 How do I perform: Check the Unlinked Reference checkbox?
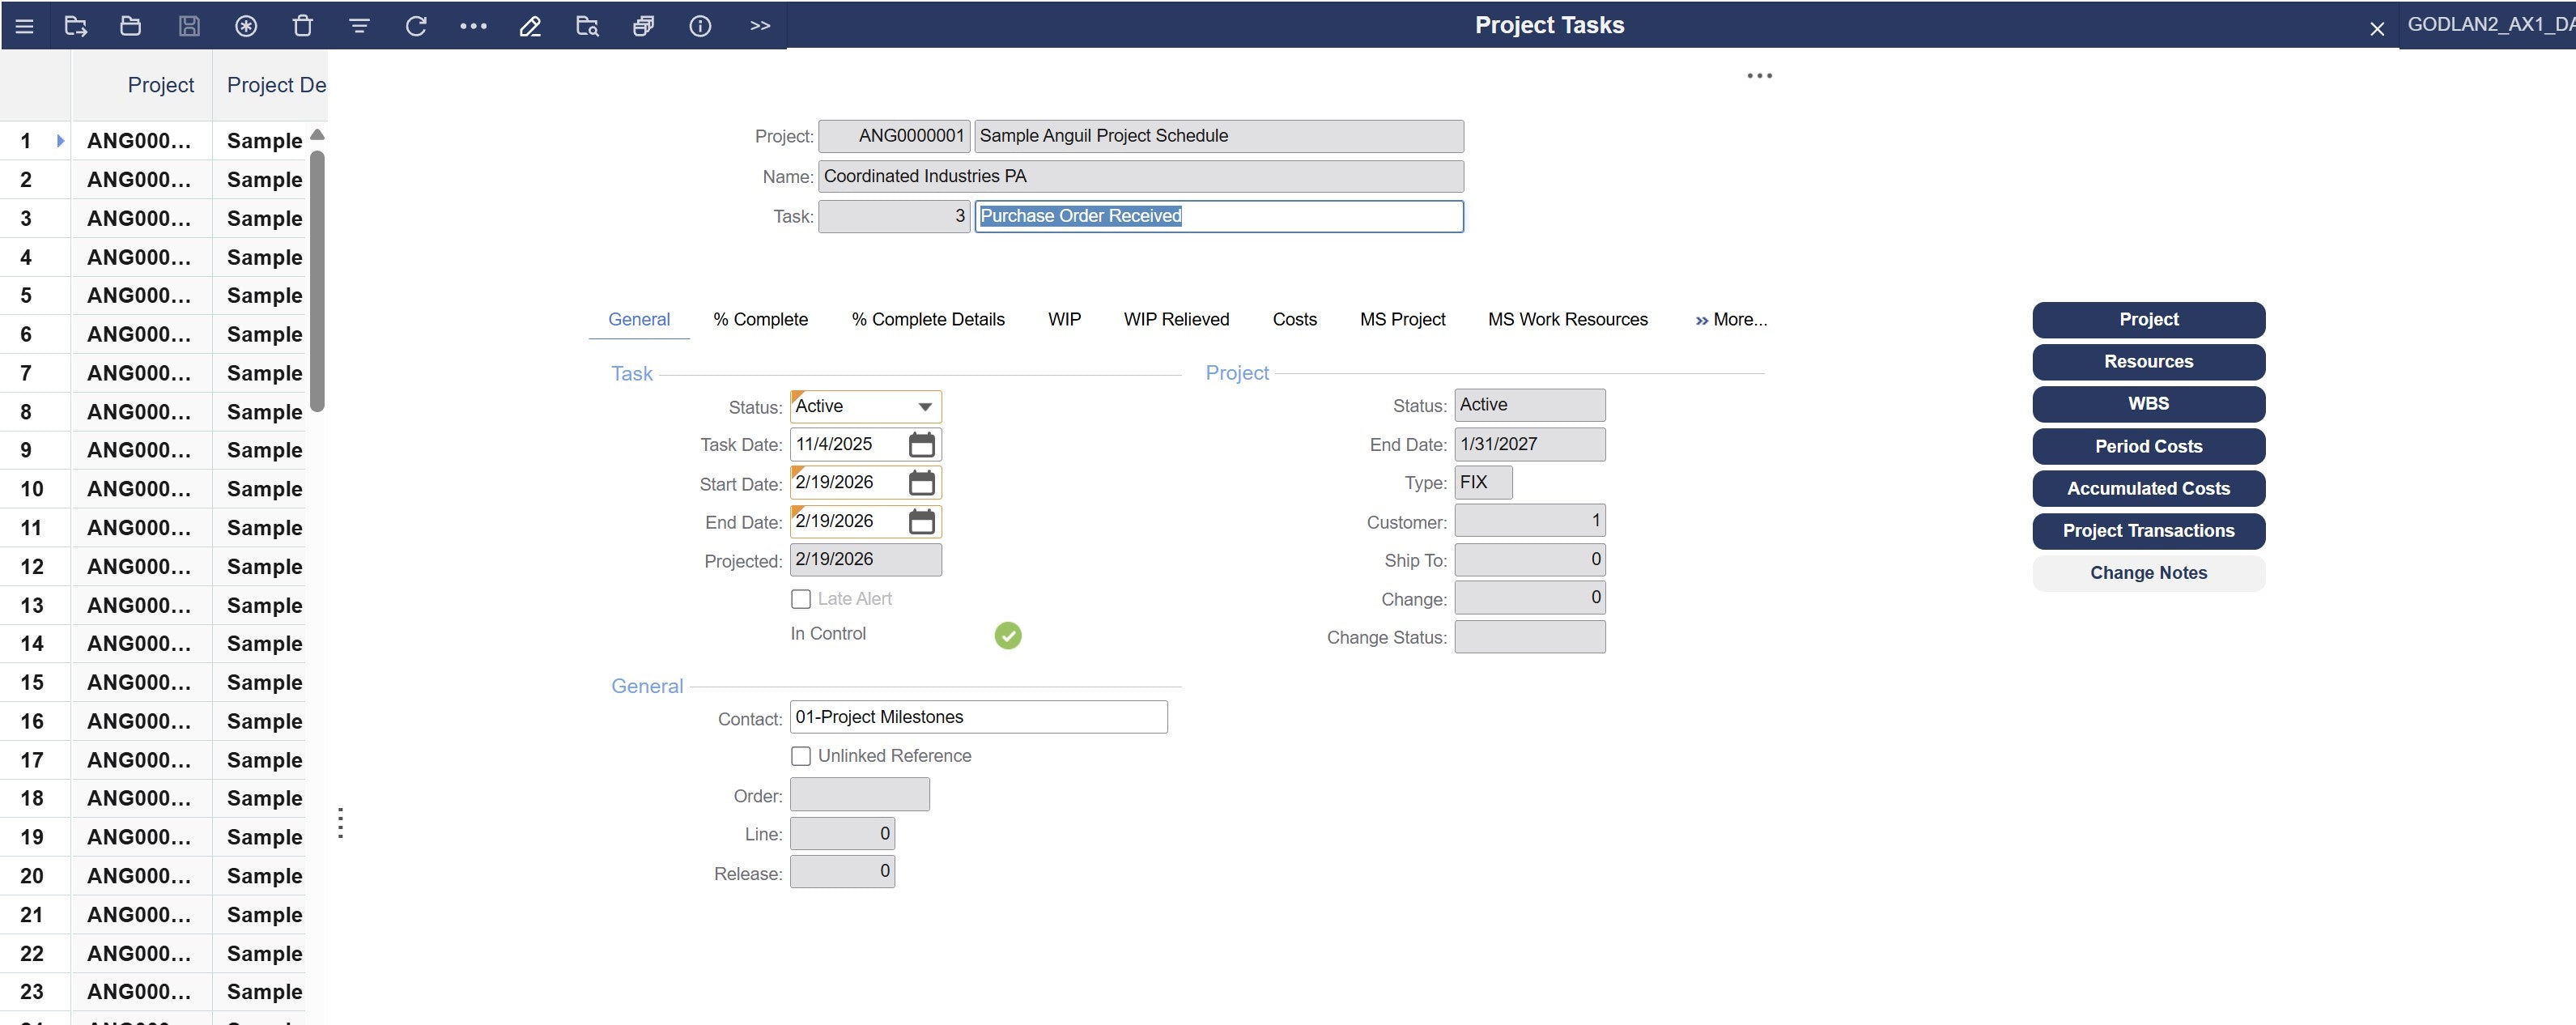pos(801,756)
